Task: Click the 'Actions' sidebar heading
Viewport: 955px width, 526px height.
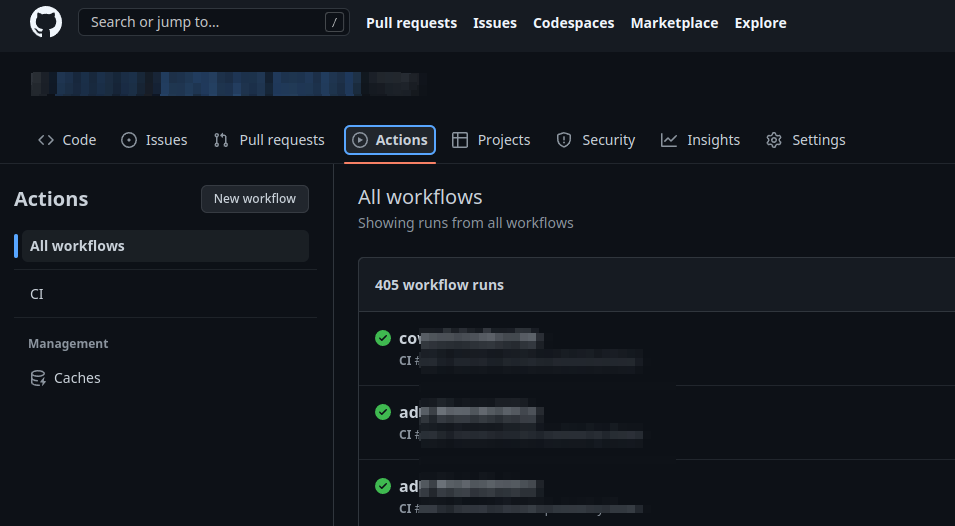Action: click(51, 199)
